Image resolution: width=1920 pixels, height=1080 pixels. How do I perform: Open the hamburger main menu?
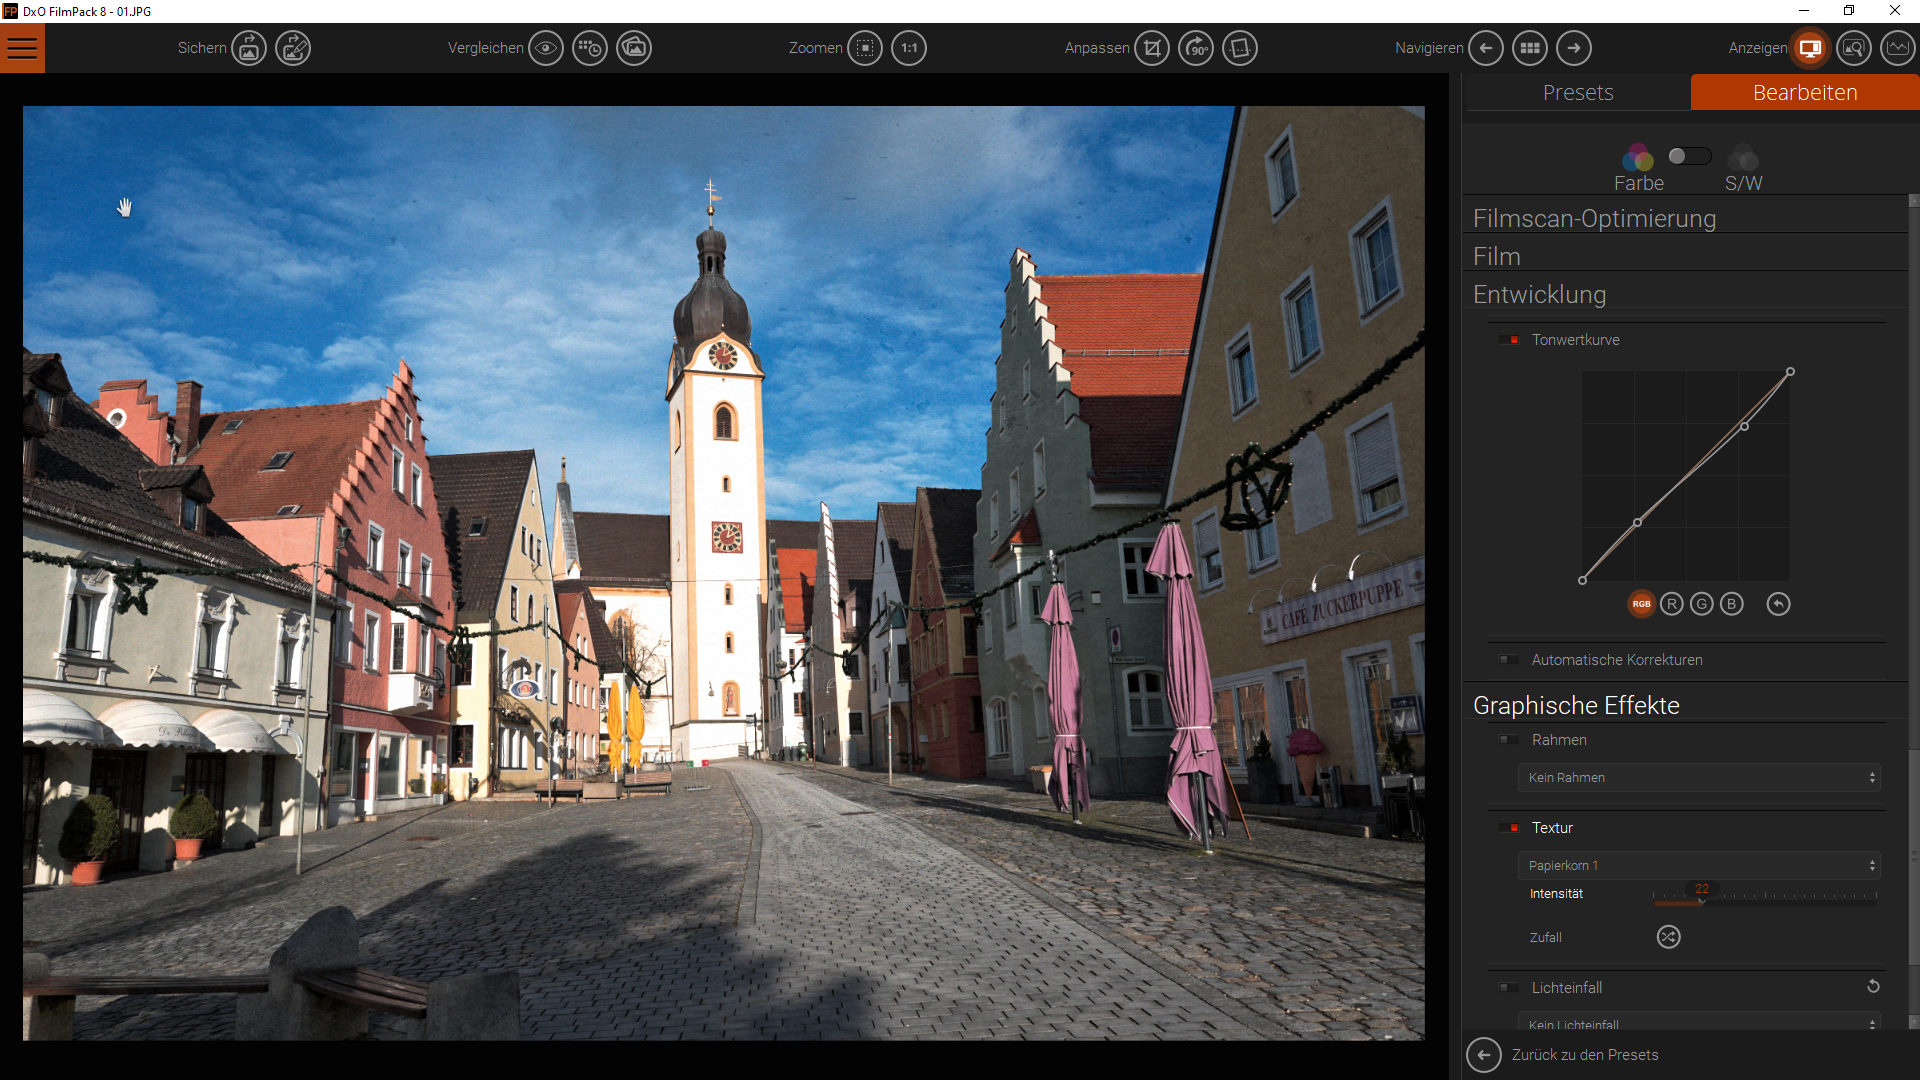[x=22, y=48]
